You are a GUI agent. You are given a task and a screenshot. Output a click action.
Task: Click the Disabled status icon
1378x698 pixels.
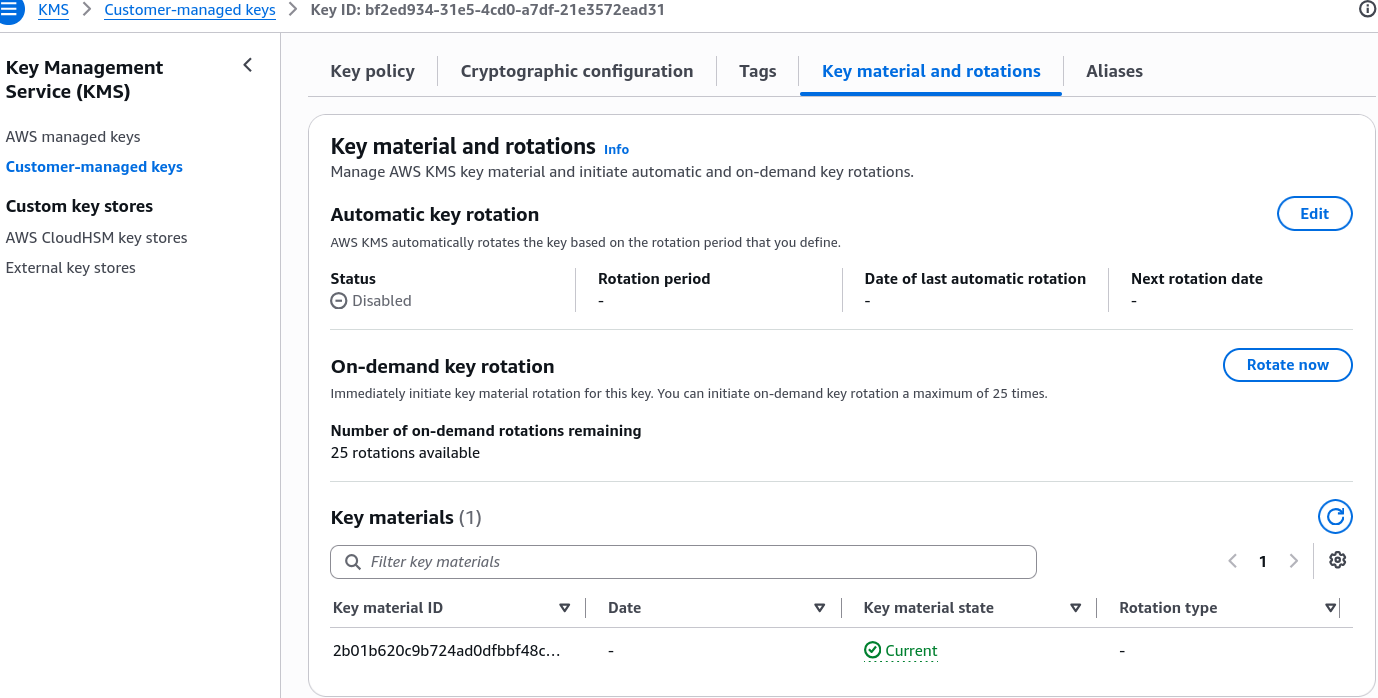coord(339,300)
